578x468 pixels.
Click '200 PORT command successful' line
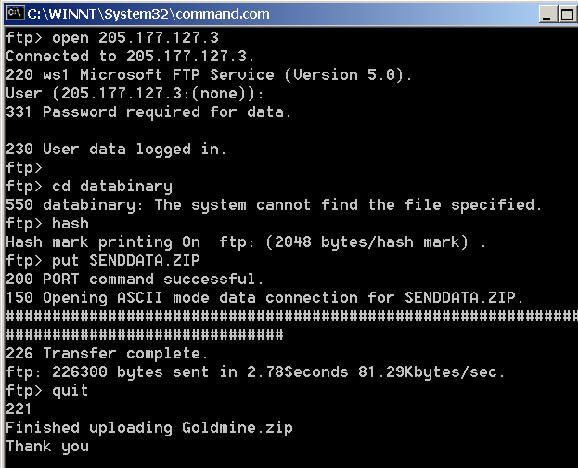pyautogui.click(x=135, y=279)
